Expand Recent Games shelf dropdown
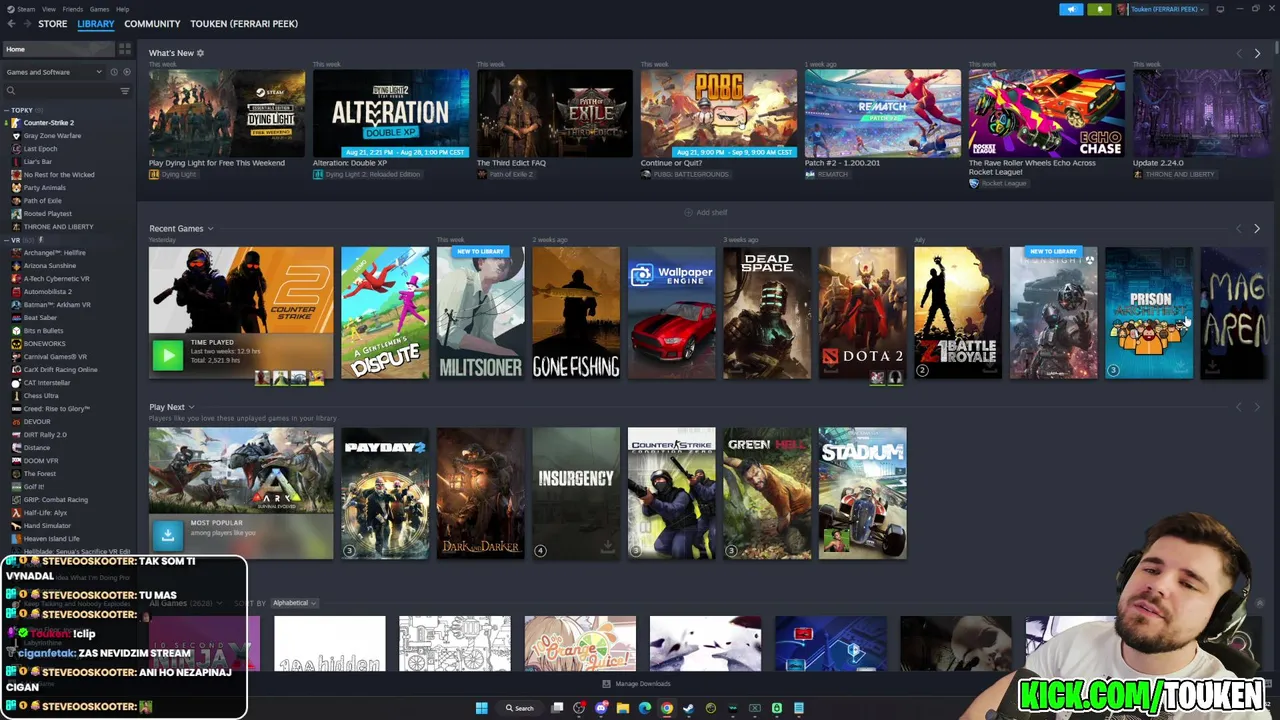Image resolution: width=1280 pixels, height=720 pixels. [x=210, y=229]
